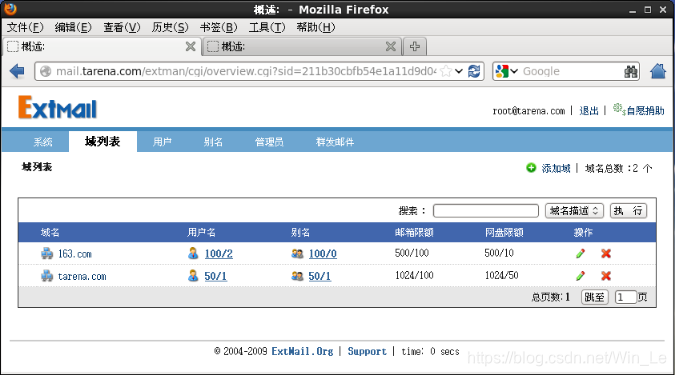
Task: Open the 书签(B) menu
Action: [218, 28]
